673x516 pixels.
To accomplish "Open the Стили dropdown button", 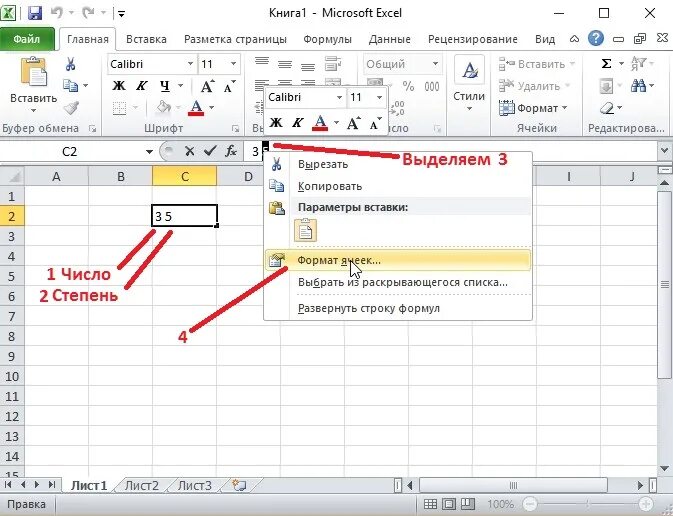I will (x=469, y=84).
